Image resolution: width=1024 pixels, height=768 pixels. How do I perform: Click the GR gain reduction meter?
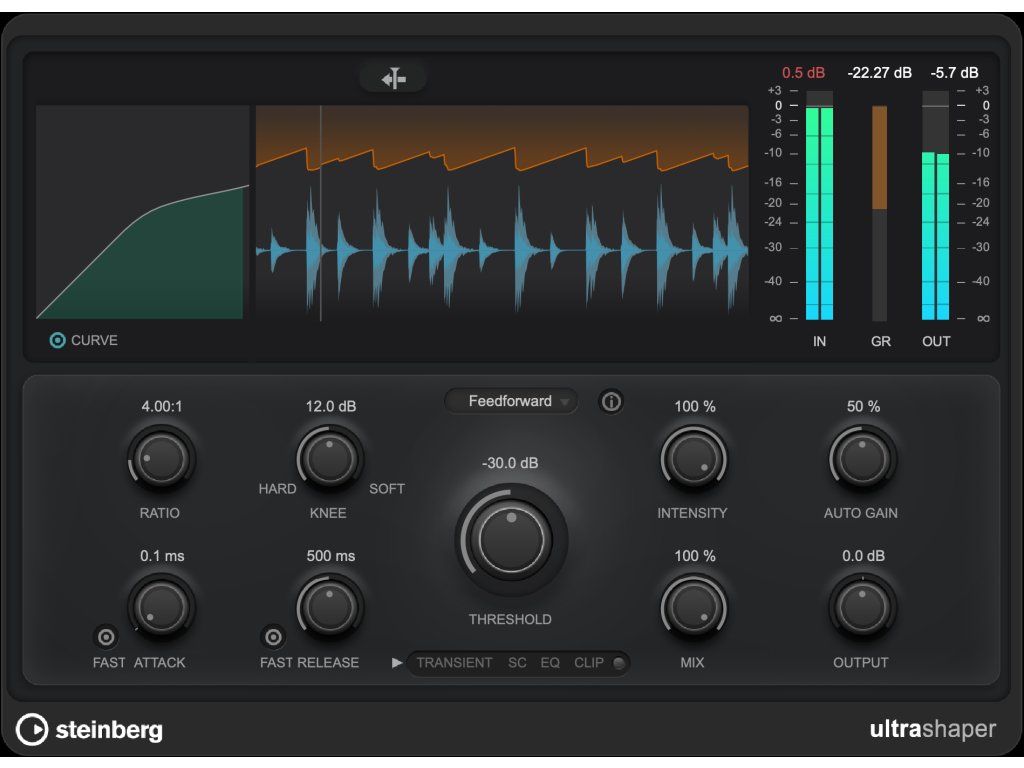tap(880, 213)
